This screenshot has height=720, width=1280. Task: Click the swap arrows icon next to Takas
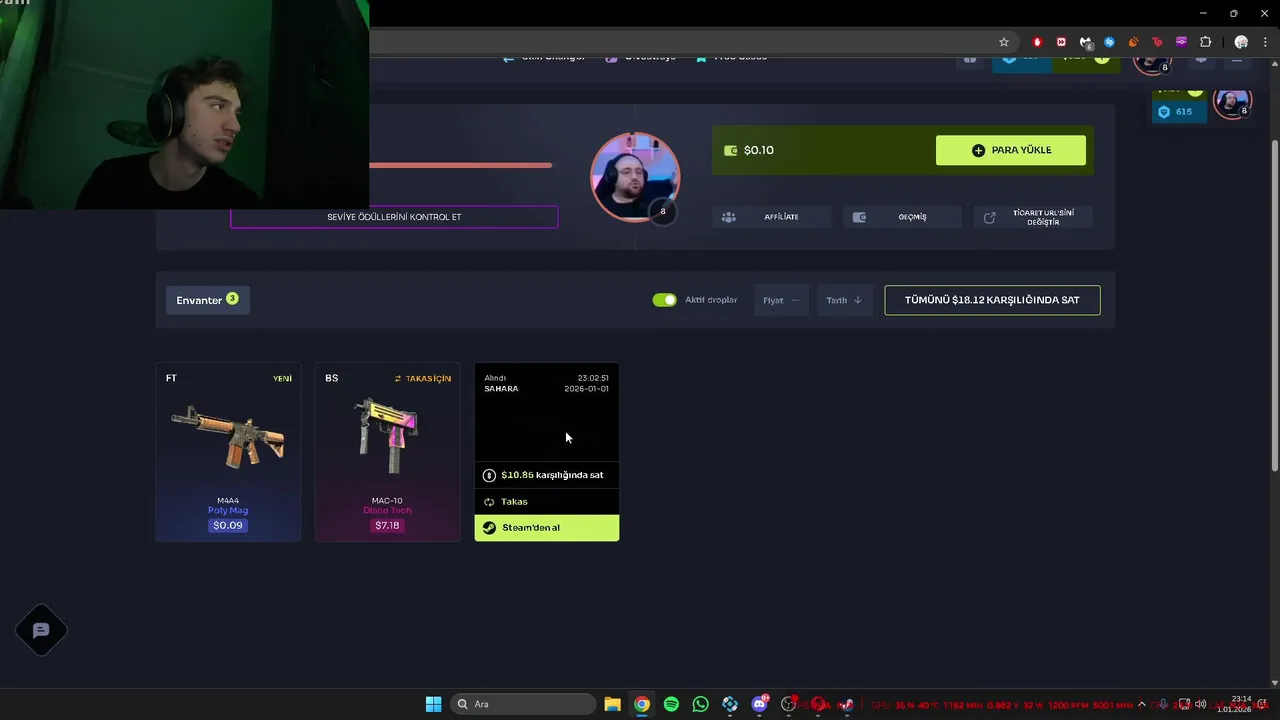[489, 502]
